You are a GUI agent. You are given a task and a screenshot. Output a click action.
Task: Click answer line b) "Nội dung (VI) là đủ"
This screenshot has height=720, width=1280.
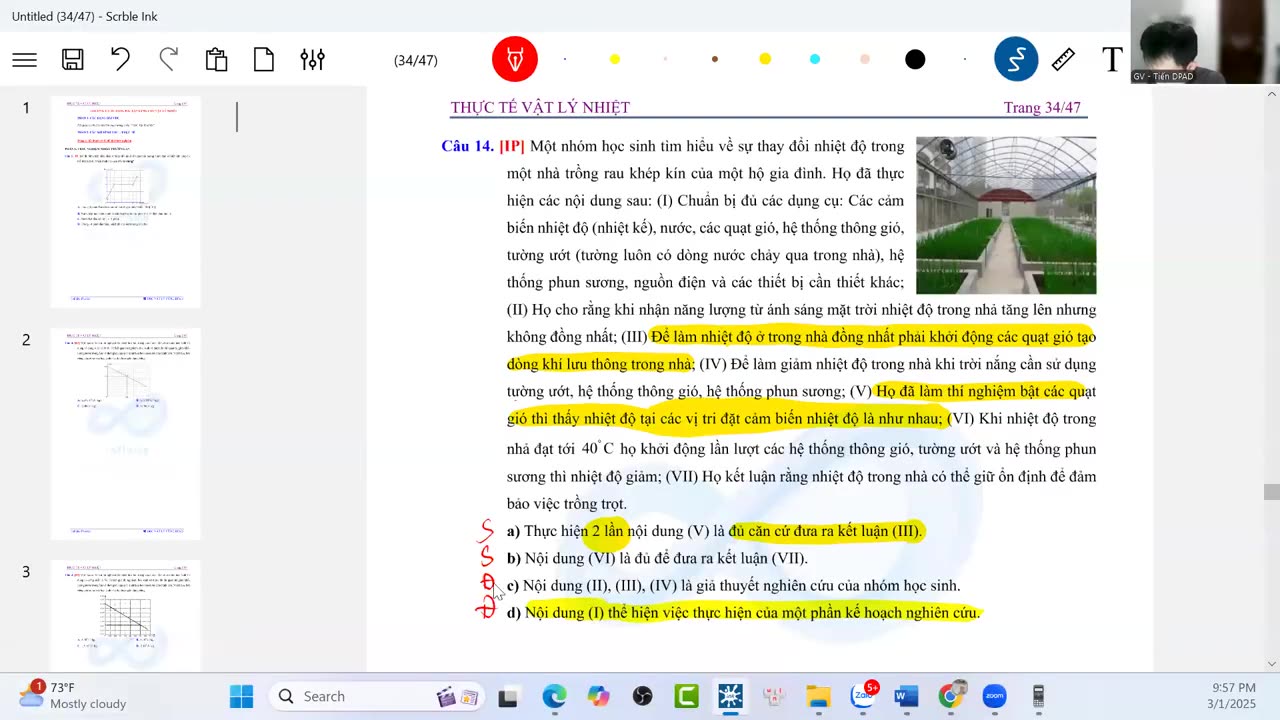click(657, 558)
